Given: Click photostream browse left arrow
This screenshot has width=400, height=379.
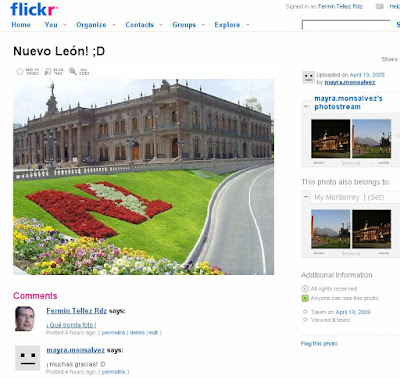Looking at the screenshot, I should click(319, 163).
